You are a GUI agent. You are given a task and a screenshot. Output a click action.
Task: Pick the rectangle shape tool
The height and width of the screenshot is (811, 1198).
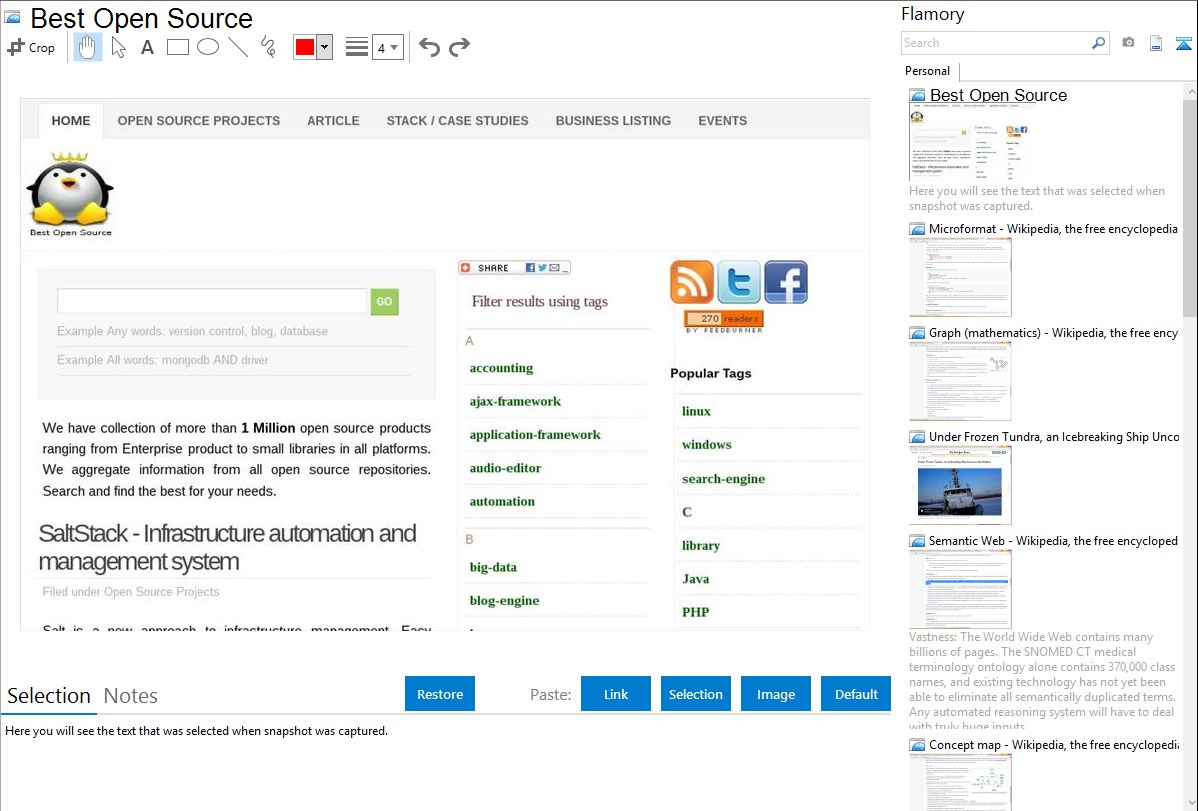click(x=177, y=47)
